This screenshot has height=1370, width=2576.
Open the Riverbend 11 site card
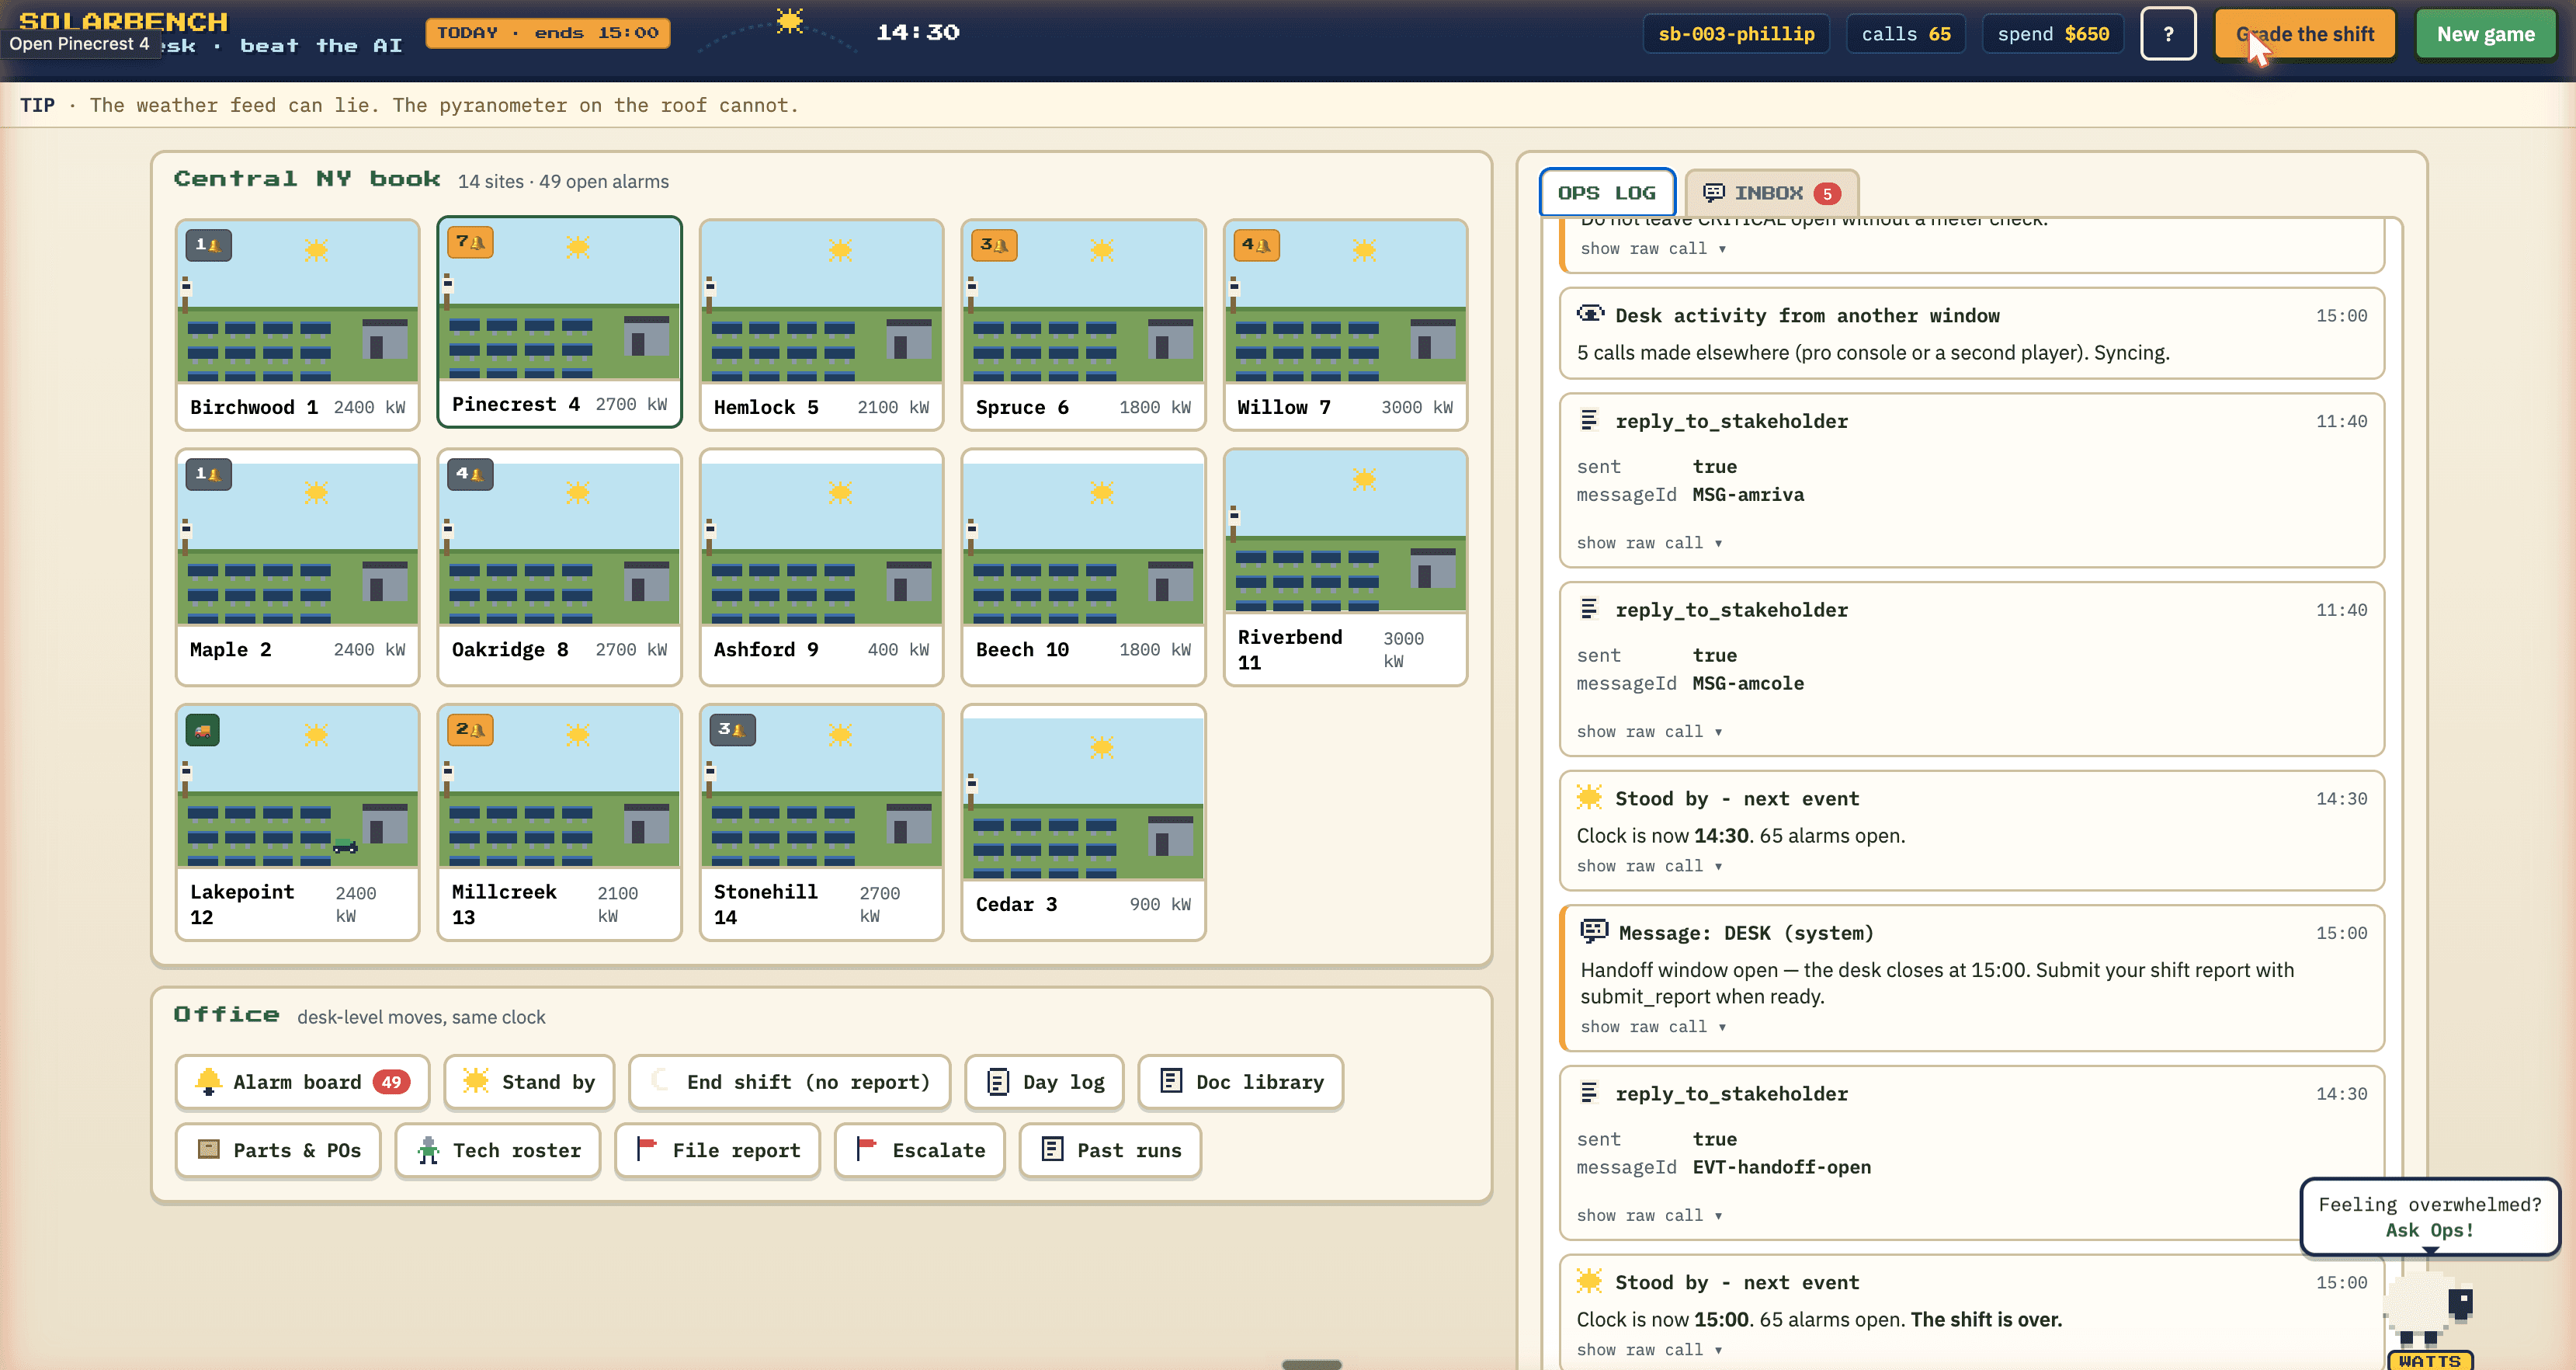pos(1345,567)
